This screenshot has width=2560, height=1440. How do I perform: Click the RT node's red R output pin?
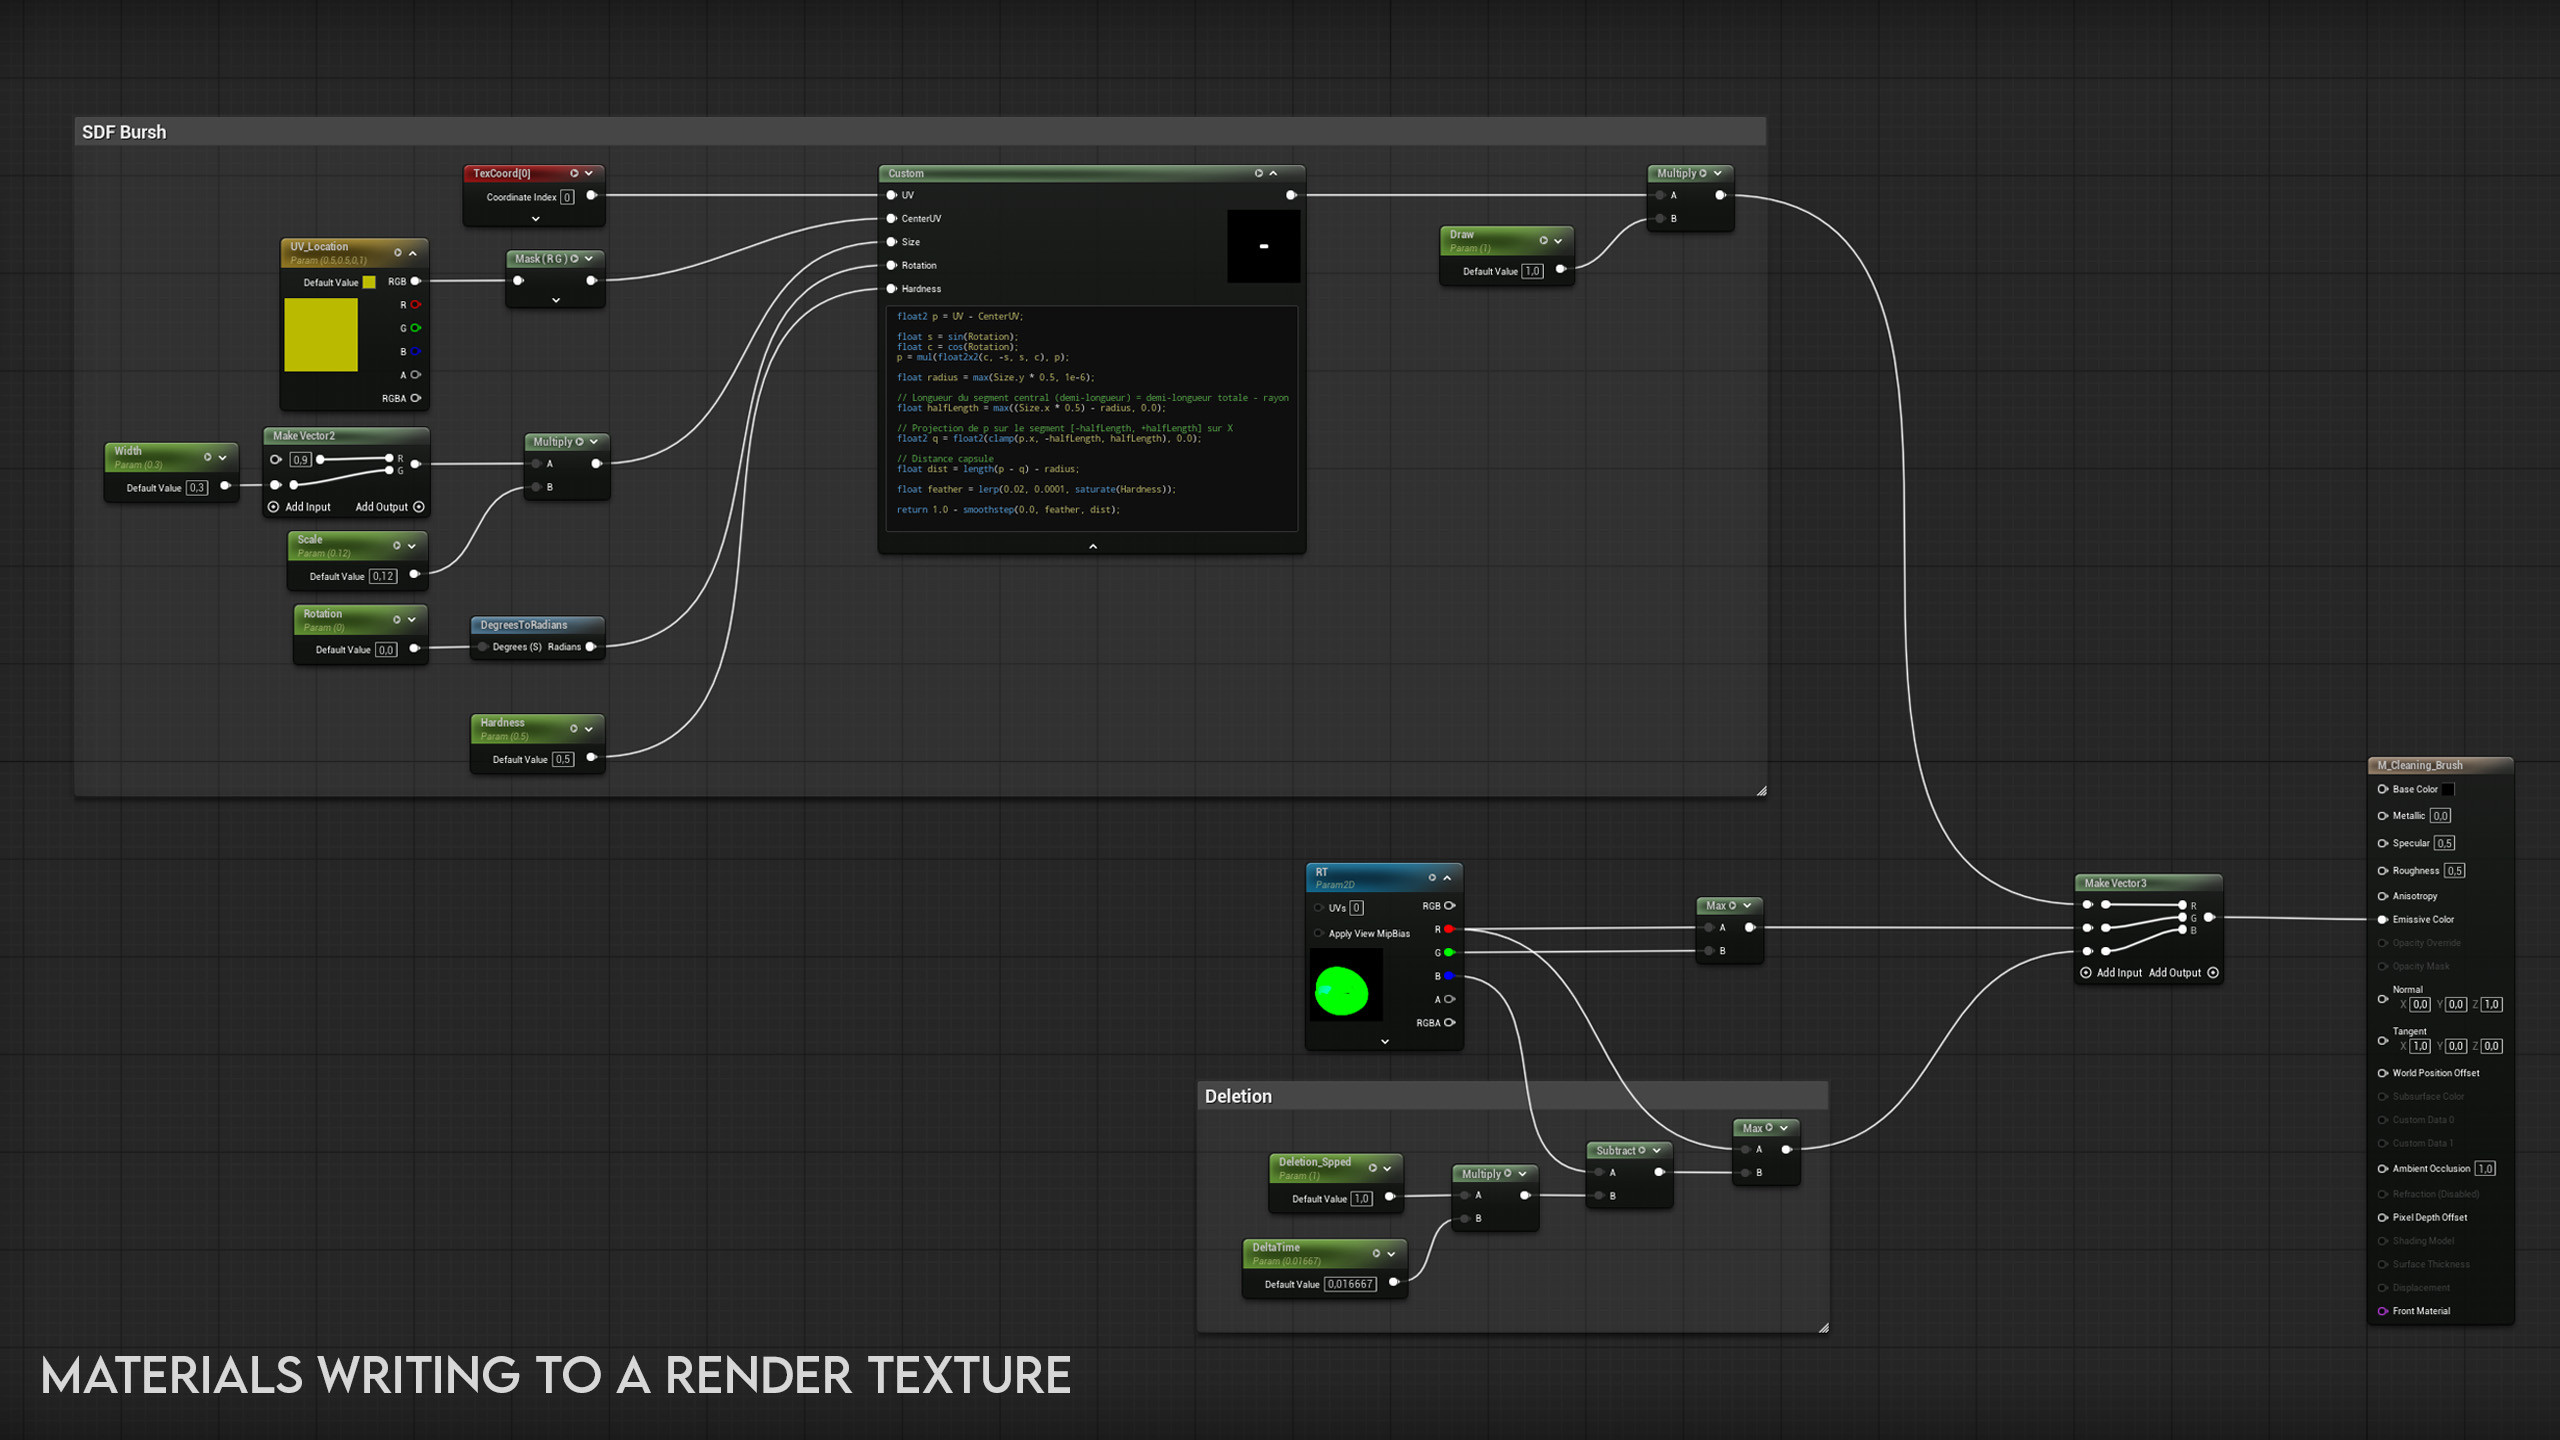(x=1448, y=929)
